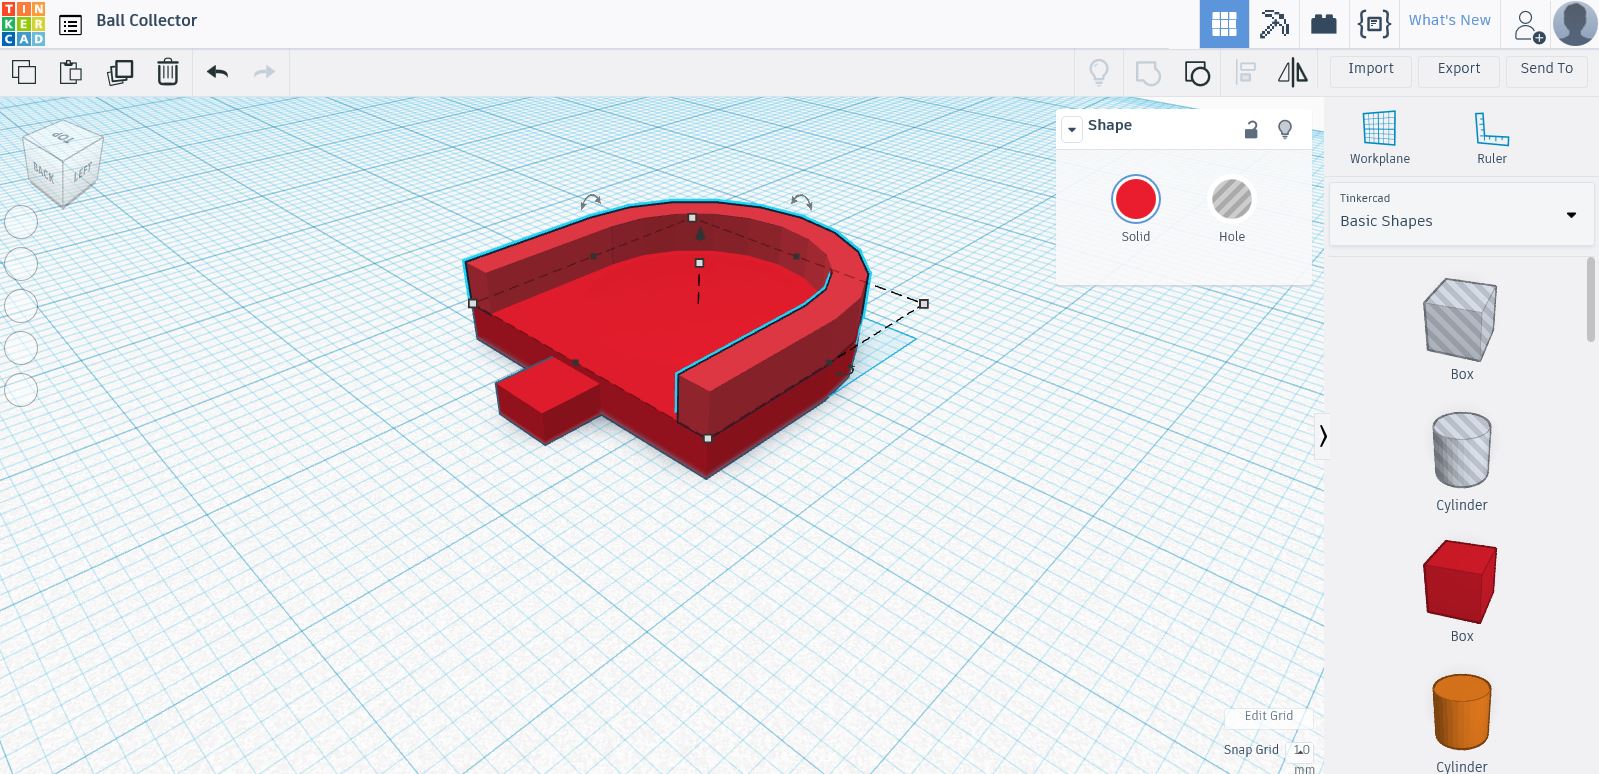Open the user profile avatar
This screenshot has width=1599, height=774.
click(x=1575, y=24)
